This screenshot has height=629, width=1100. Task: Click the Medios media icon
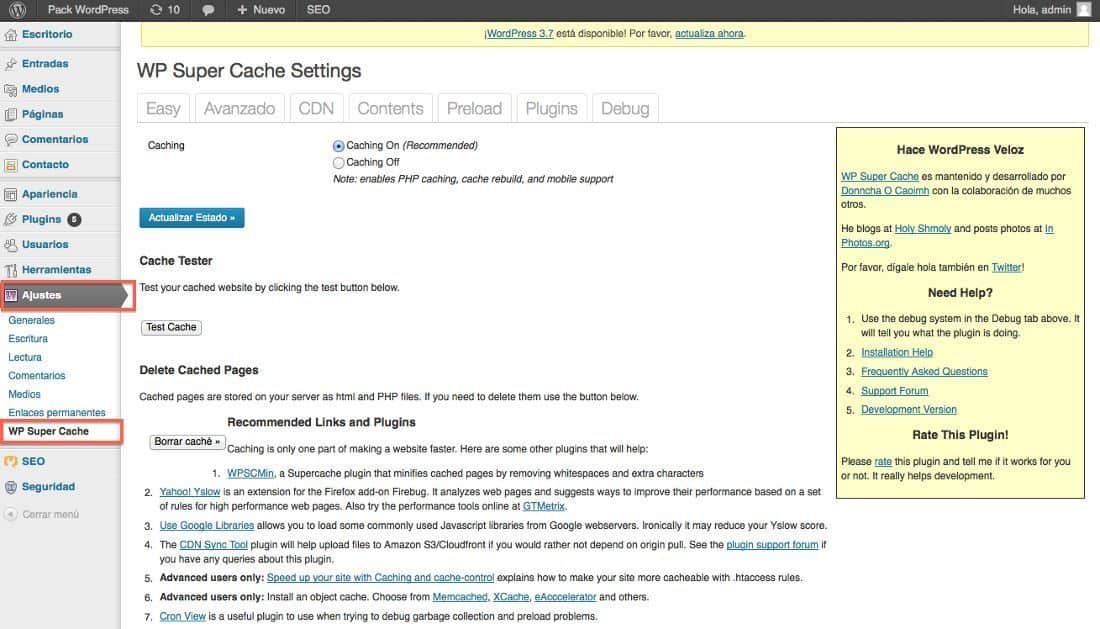pyautogui.click(x=11, y=90)
